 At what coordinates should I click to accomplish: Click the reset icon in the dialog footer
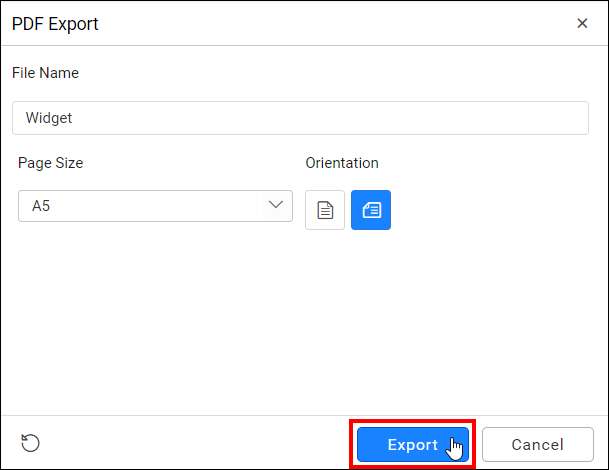[30, 443]
